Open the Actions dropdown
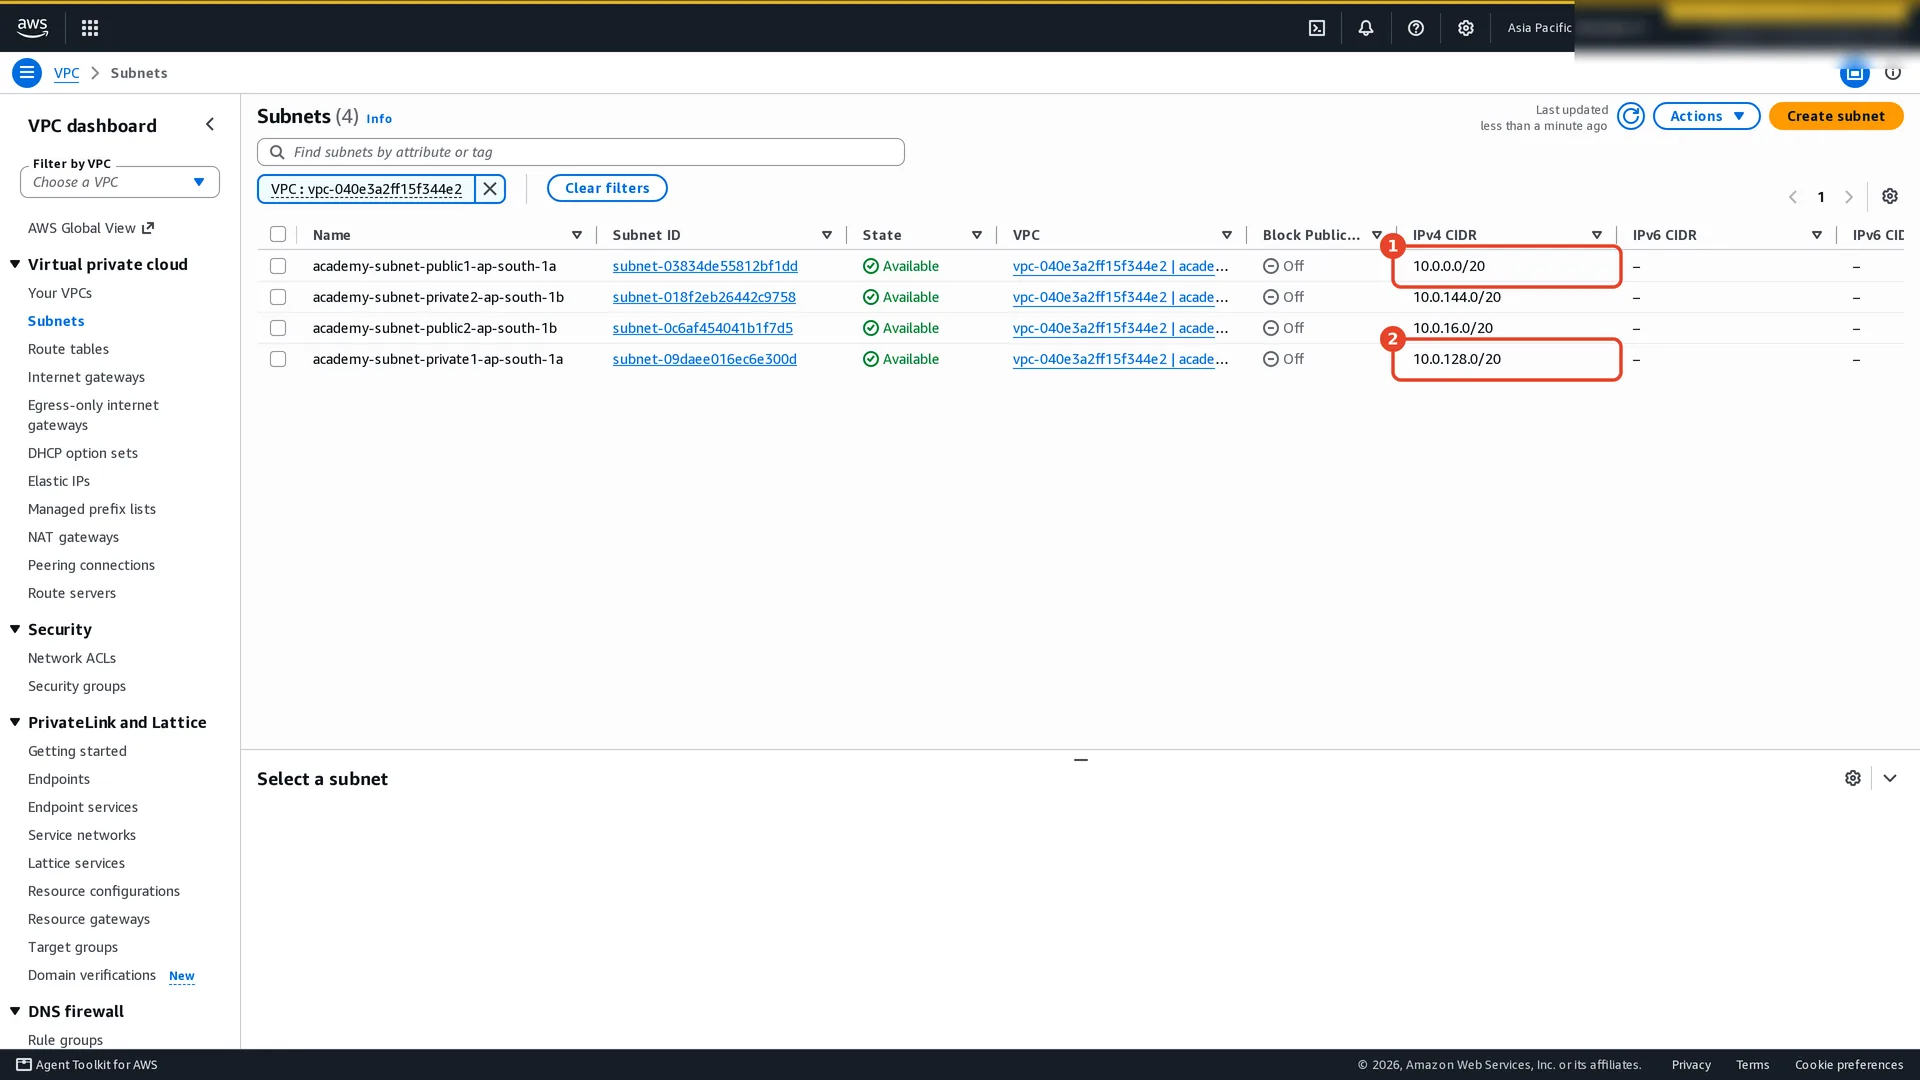Screen dimensions: 1920x1080 1706,116
